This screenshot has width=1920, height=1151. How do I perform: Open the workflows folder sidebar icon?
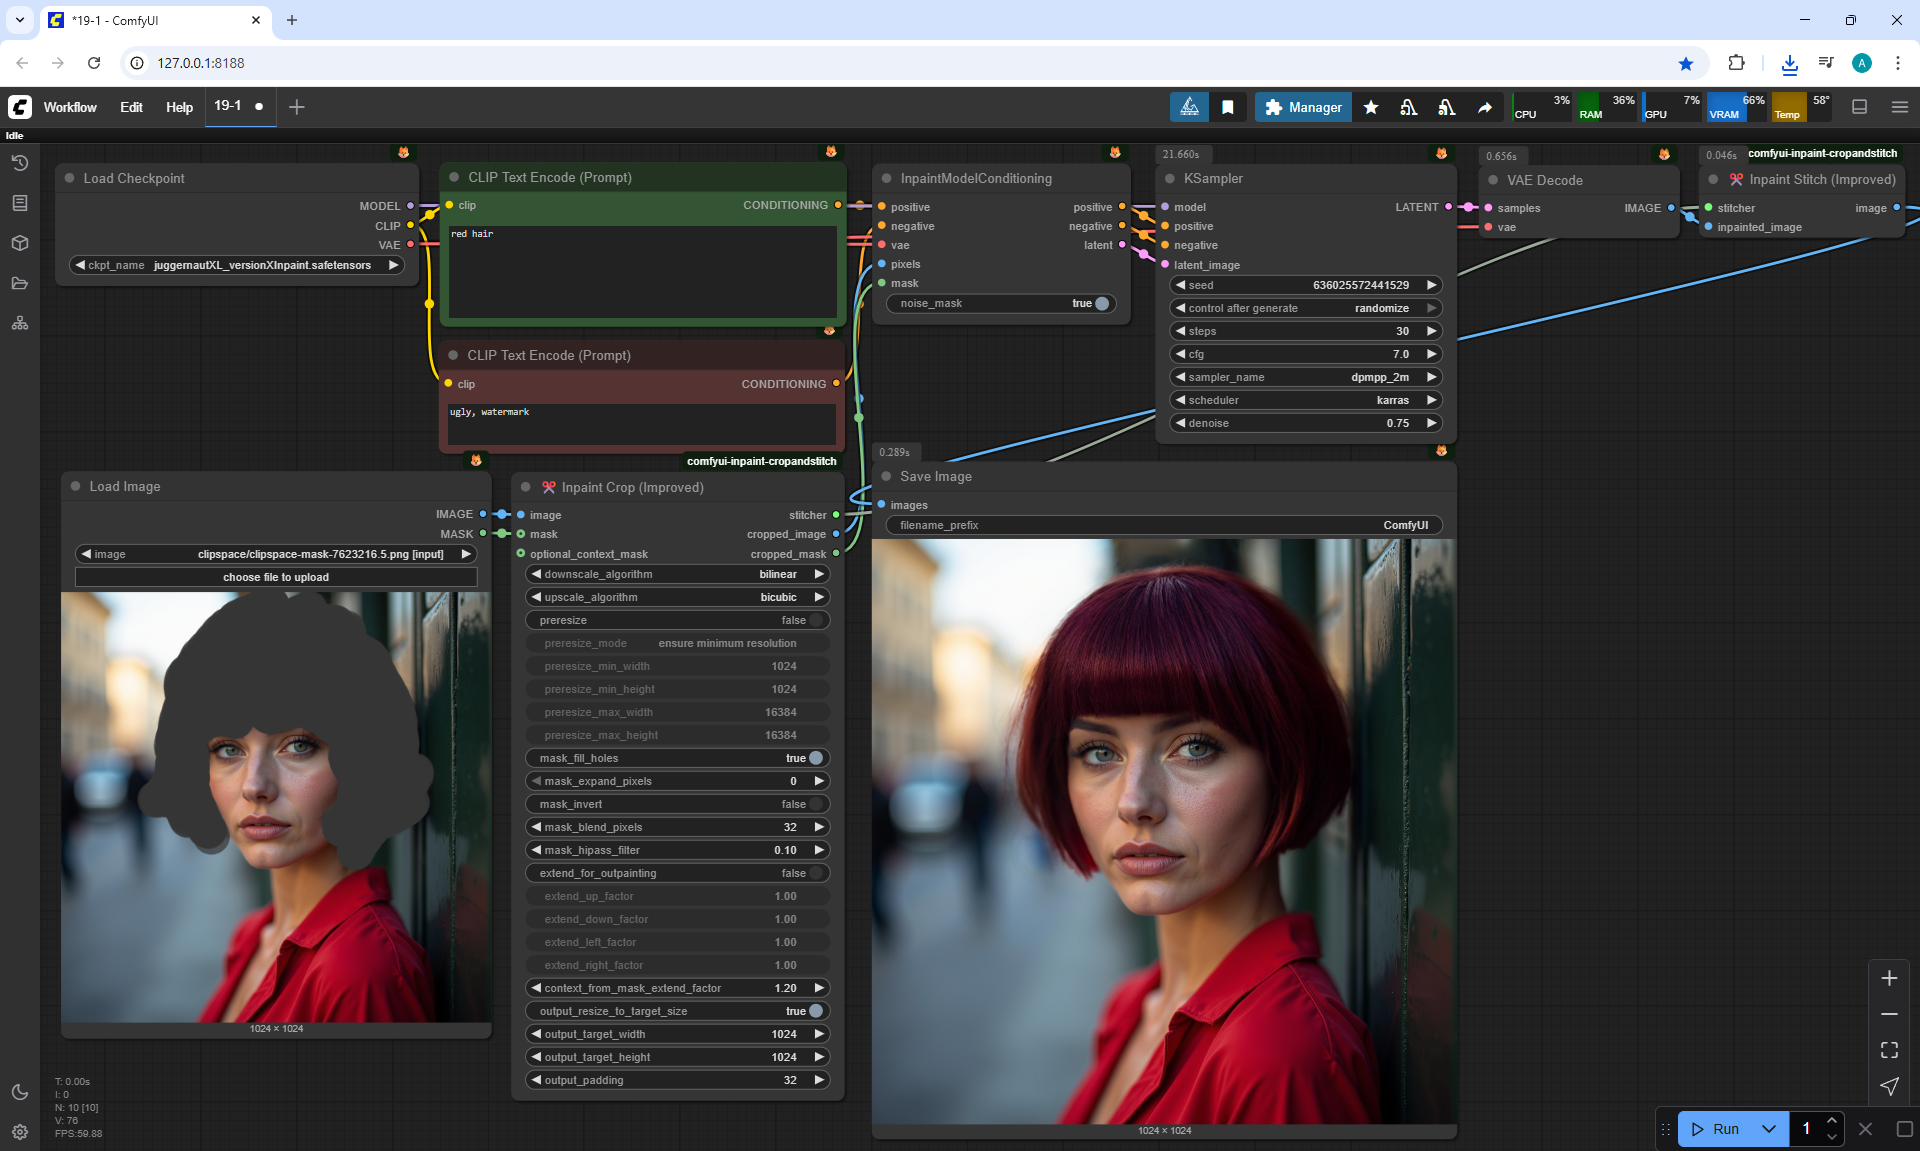20,283
